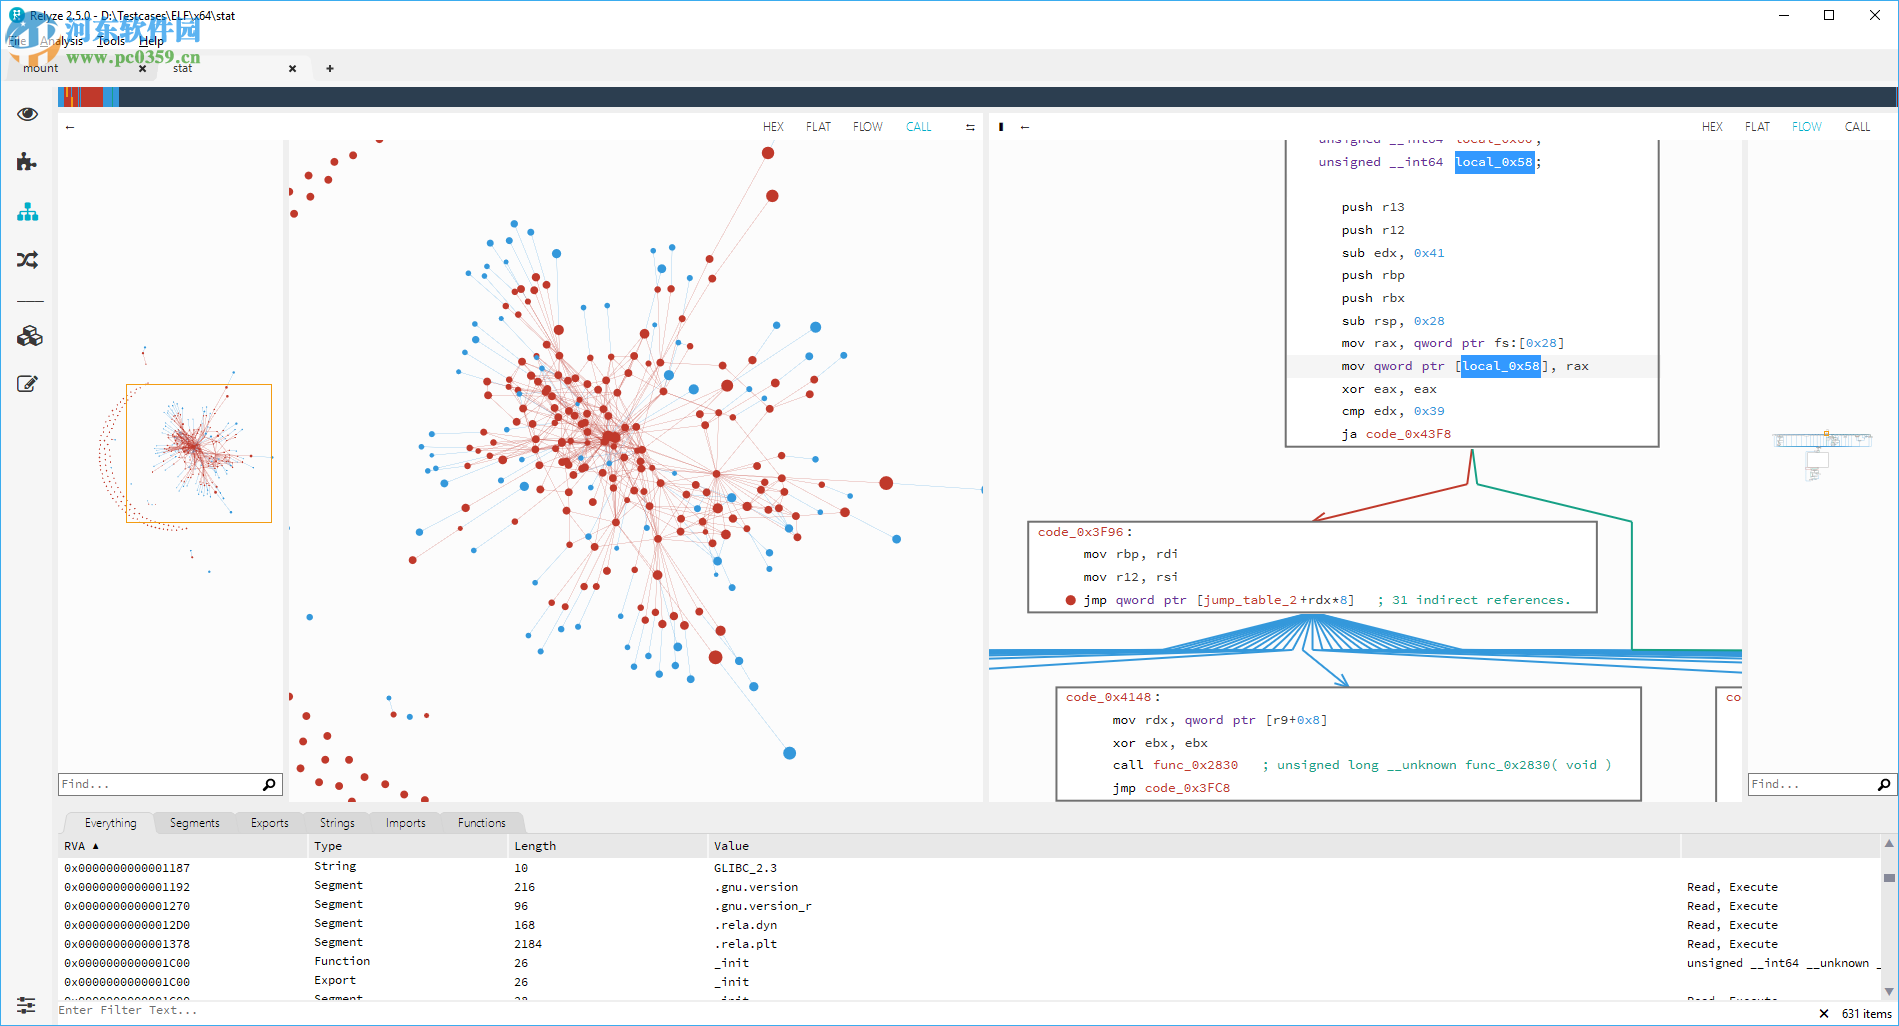Open the Tools menu
1899x1026 pixels.
[111, 41]
